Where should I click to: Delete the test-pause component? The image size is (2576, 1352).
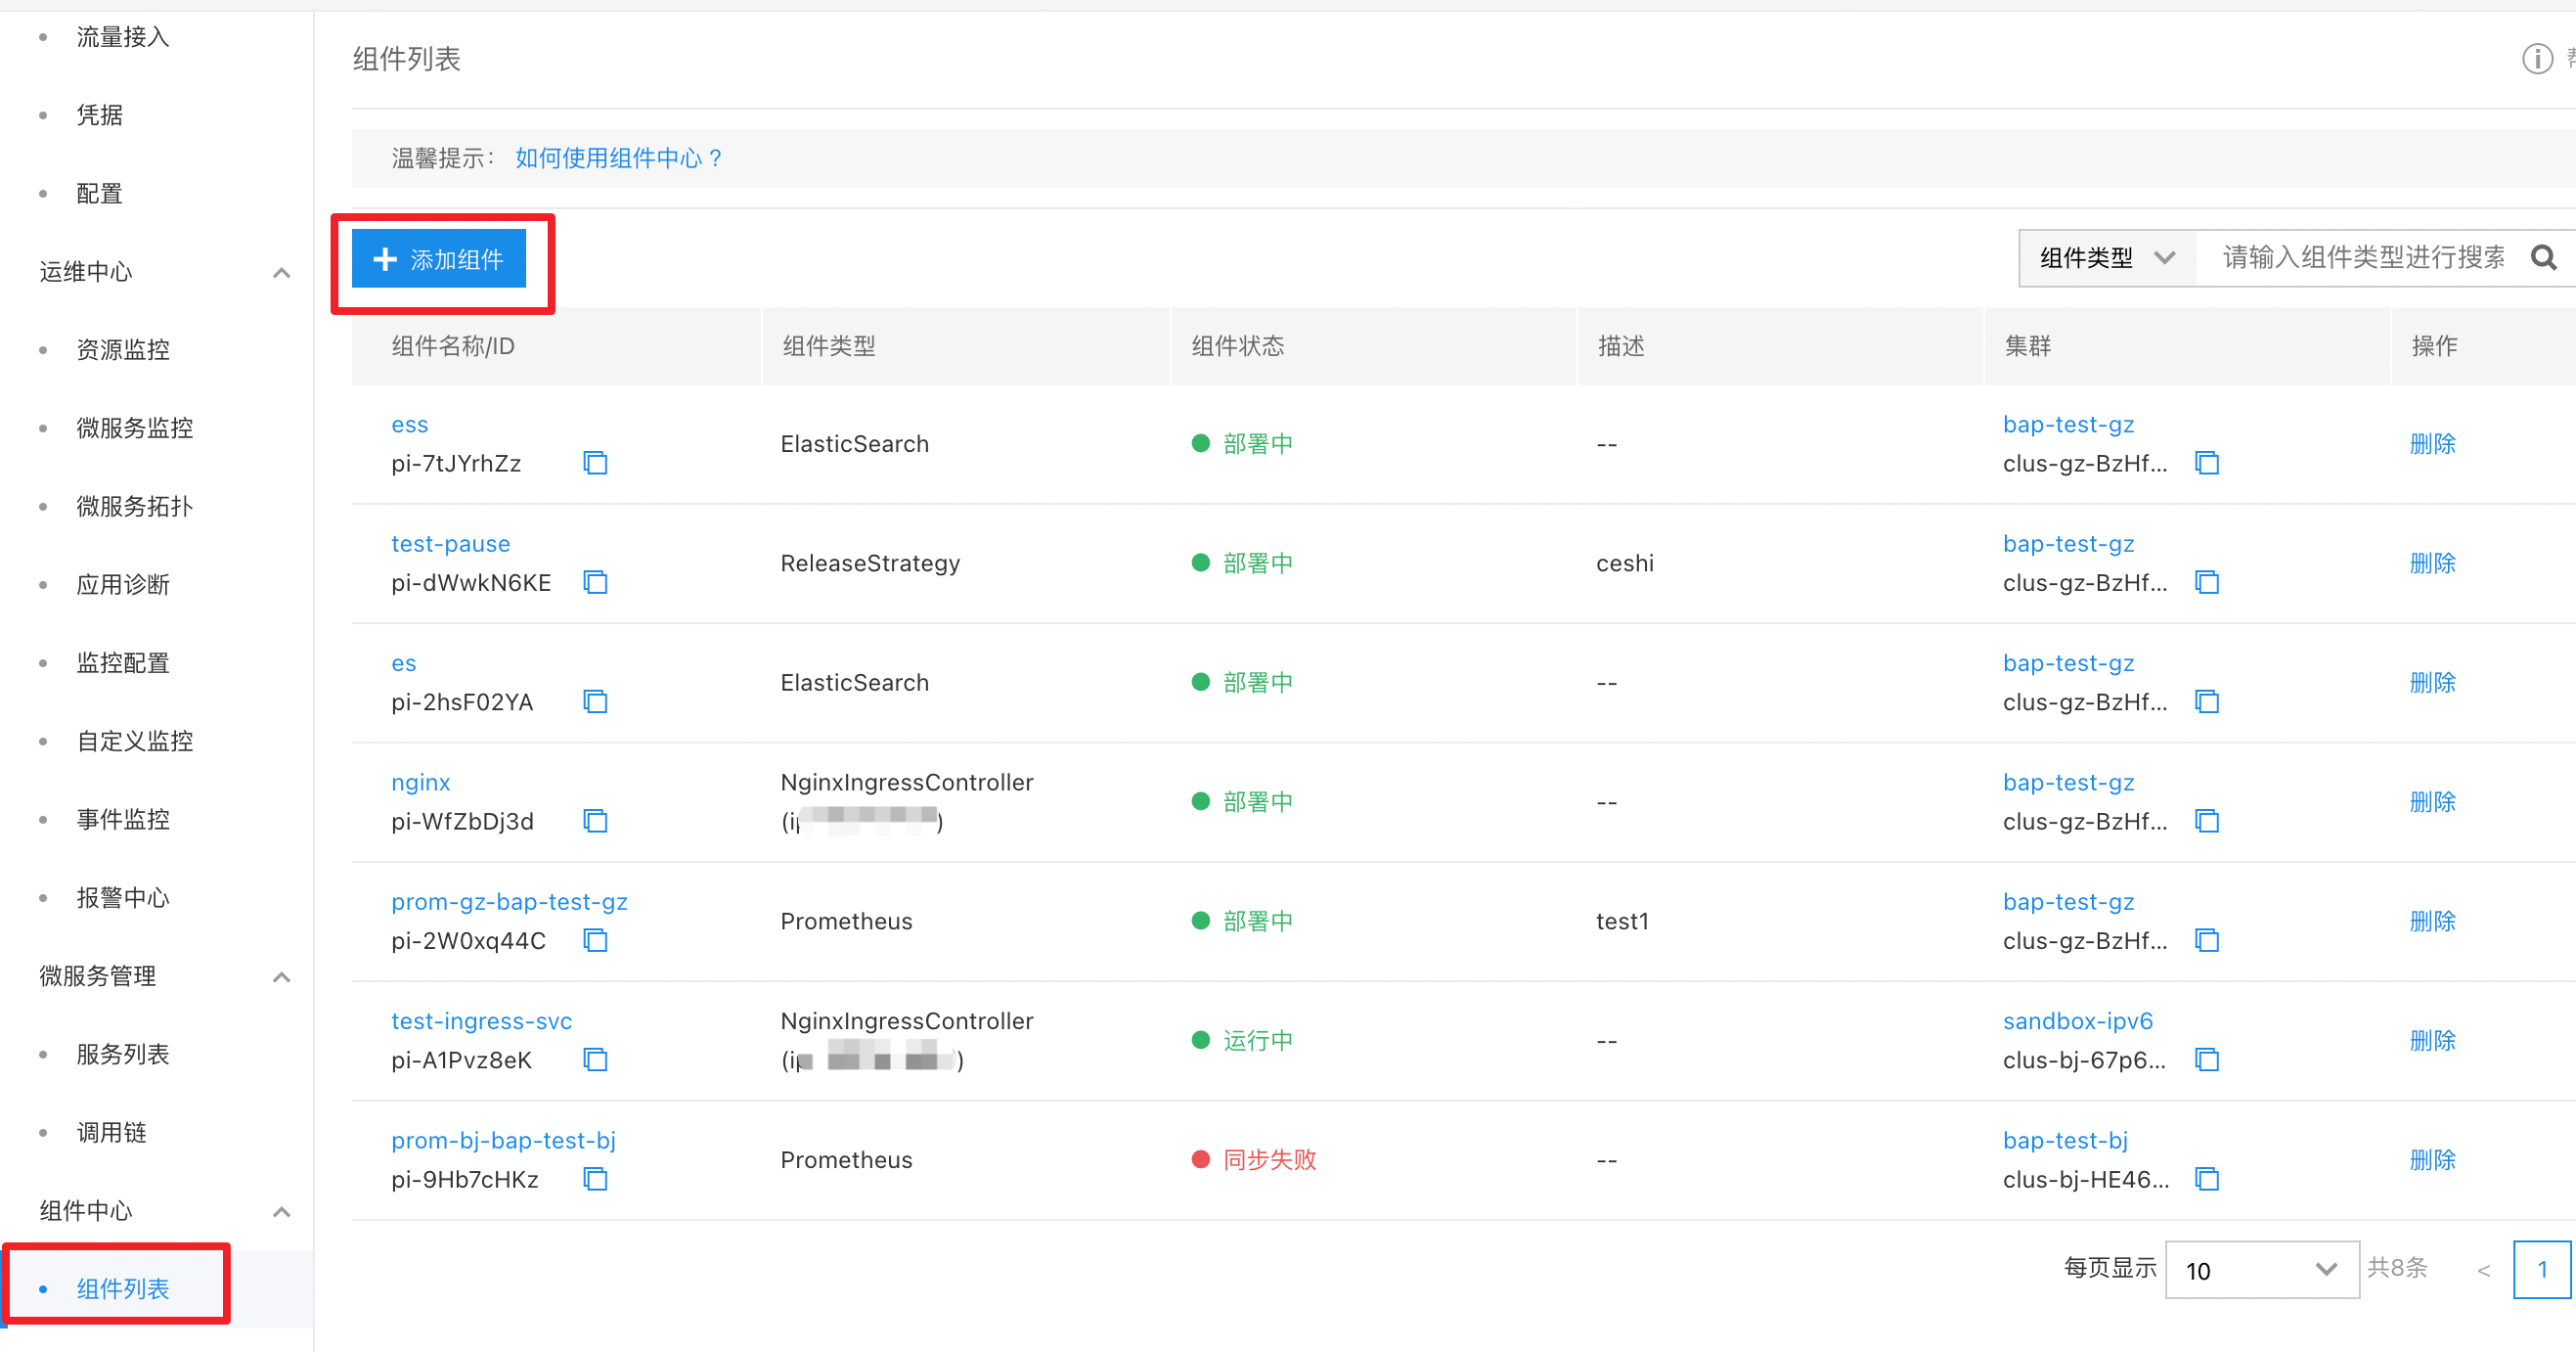point(2433,563)
